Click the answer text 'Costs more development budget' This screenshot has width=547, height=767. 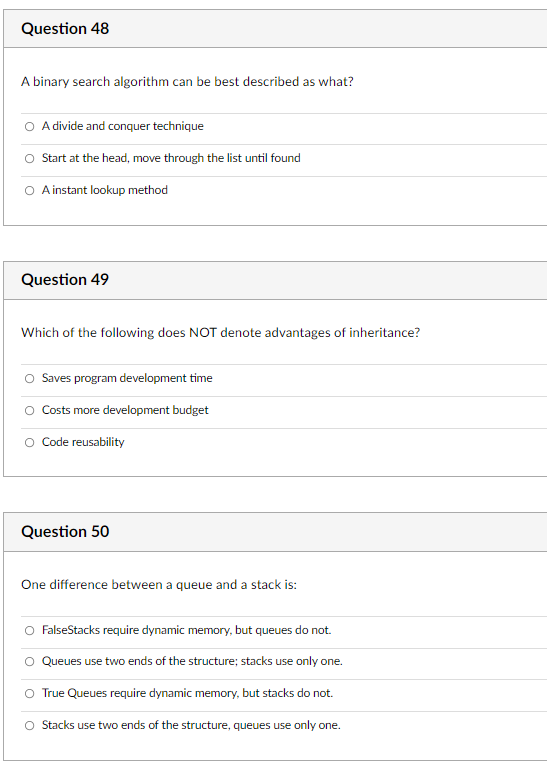pyautogui.click(x=125, y=410)
